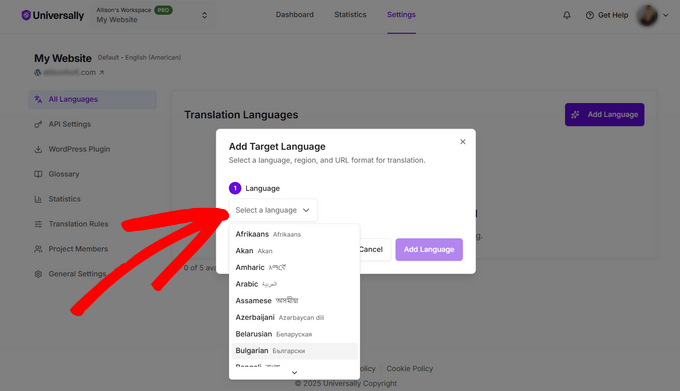
Task: Choose Amharic from the language list
Action: point(294,267)
